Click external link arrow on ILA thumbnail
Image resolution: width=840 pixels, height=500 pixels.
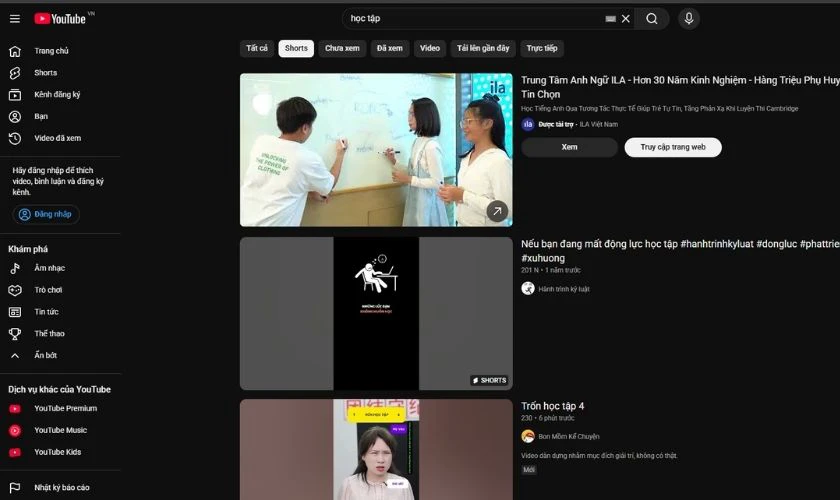click(x=497, y=211)
